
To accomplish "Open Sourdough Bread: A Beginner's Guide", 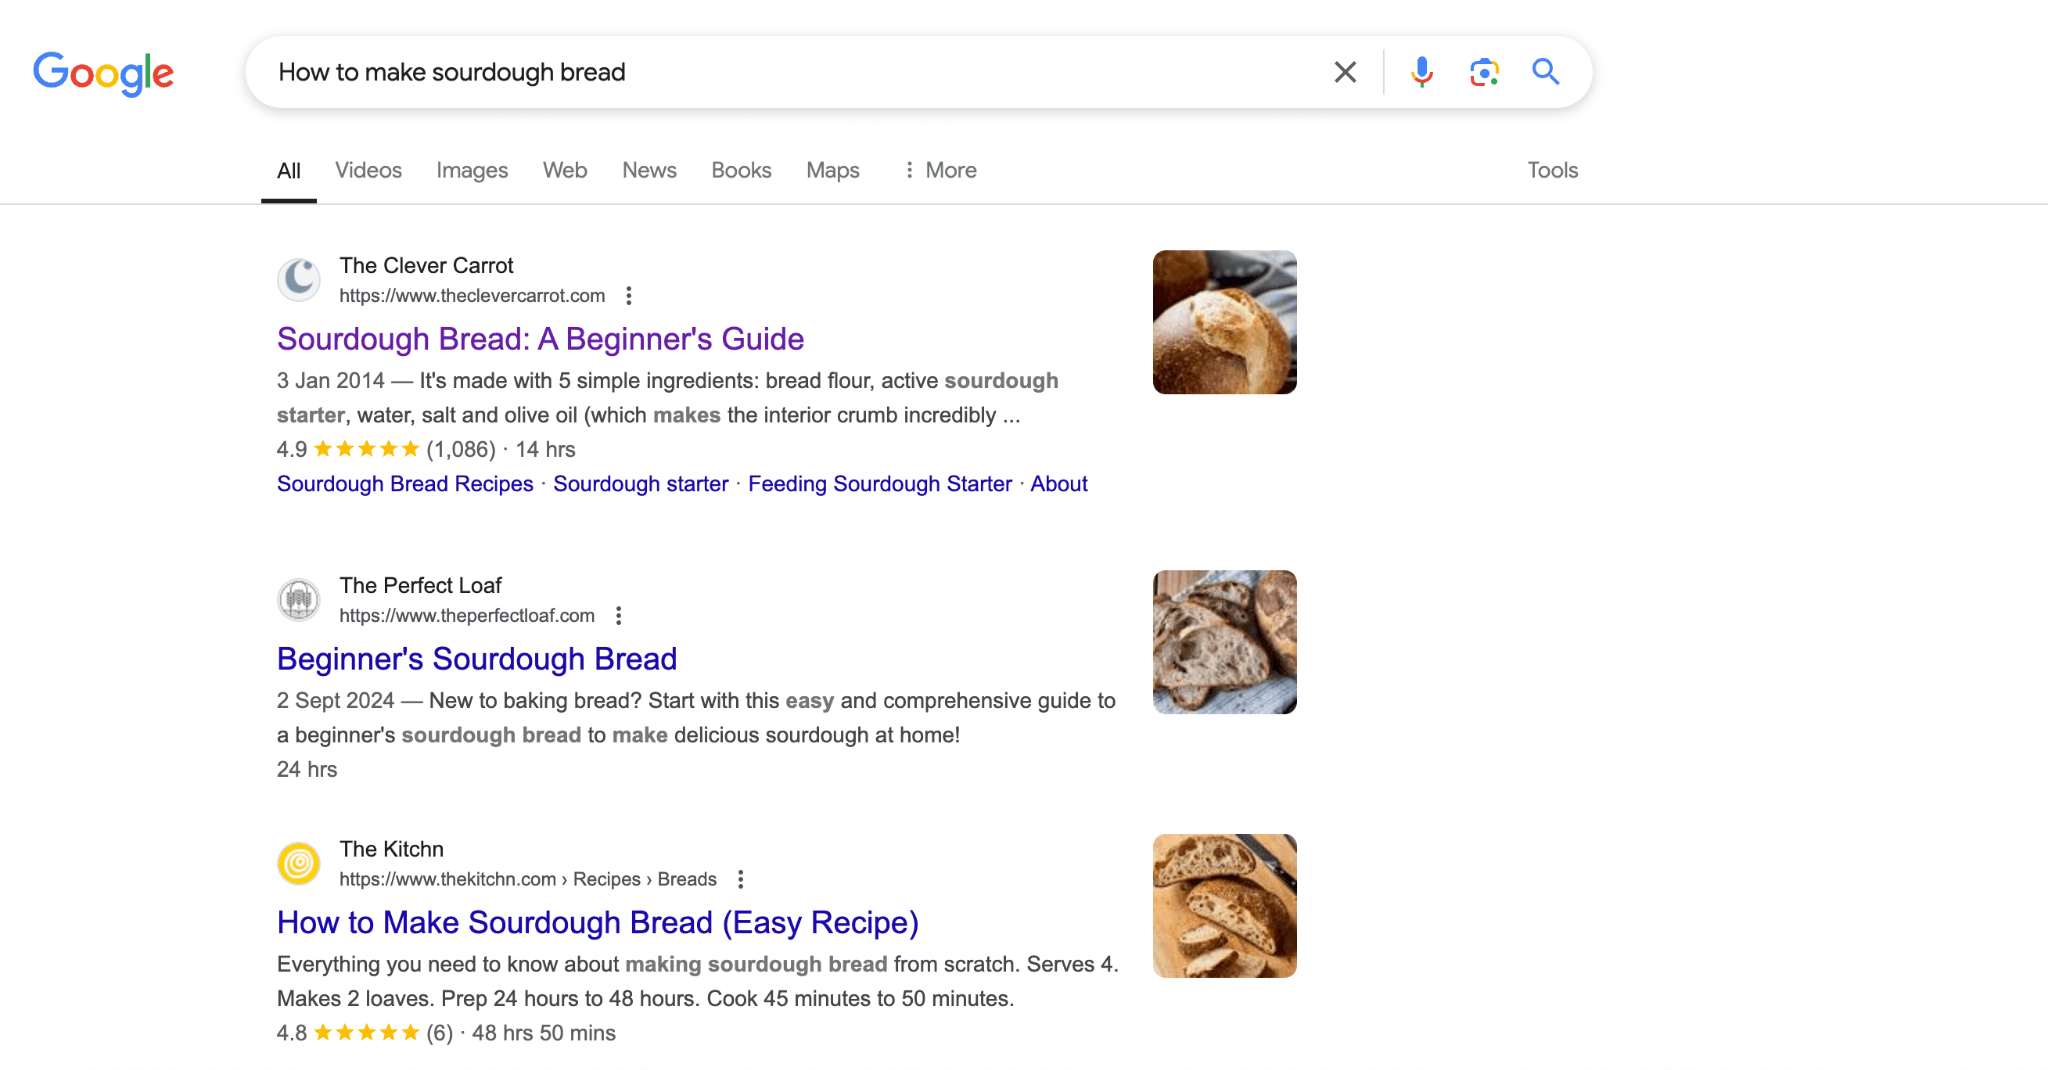I will click(540, 339).
